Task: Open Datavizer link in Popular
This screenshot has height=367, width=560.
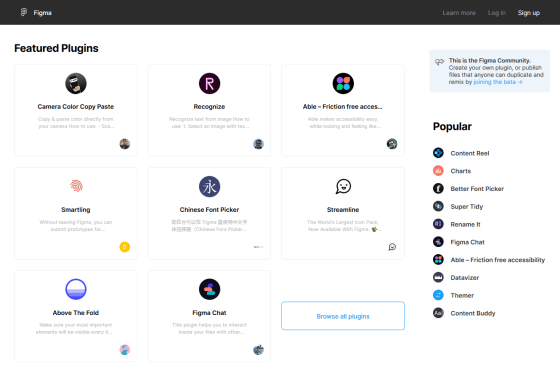Action: click(465, 278)
